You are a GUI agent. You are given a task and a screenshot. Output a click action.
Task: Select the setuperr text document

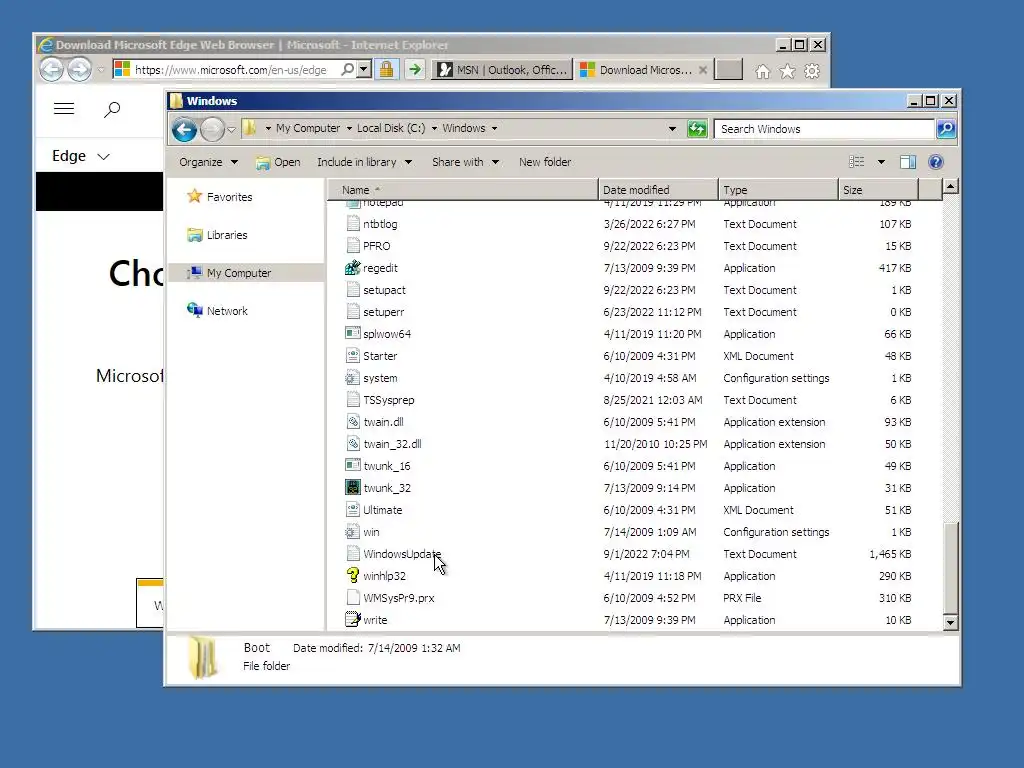tap(383, 312)
